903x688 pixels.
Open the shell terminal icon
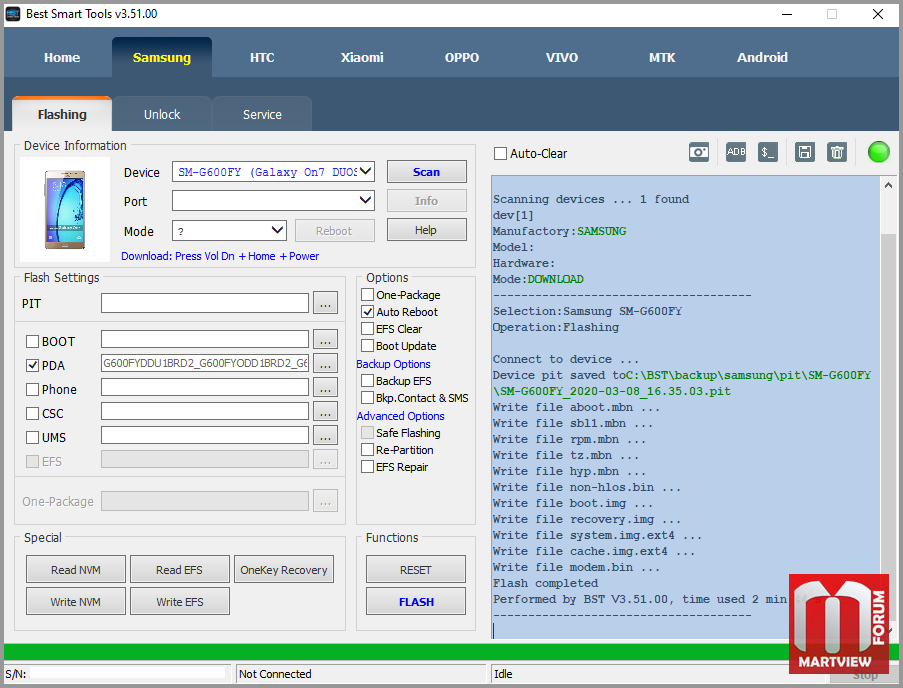pyautogui.click(x=768, y=153)
